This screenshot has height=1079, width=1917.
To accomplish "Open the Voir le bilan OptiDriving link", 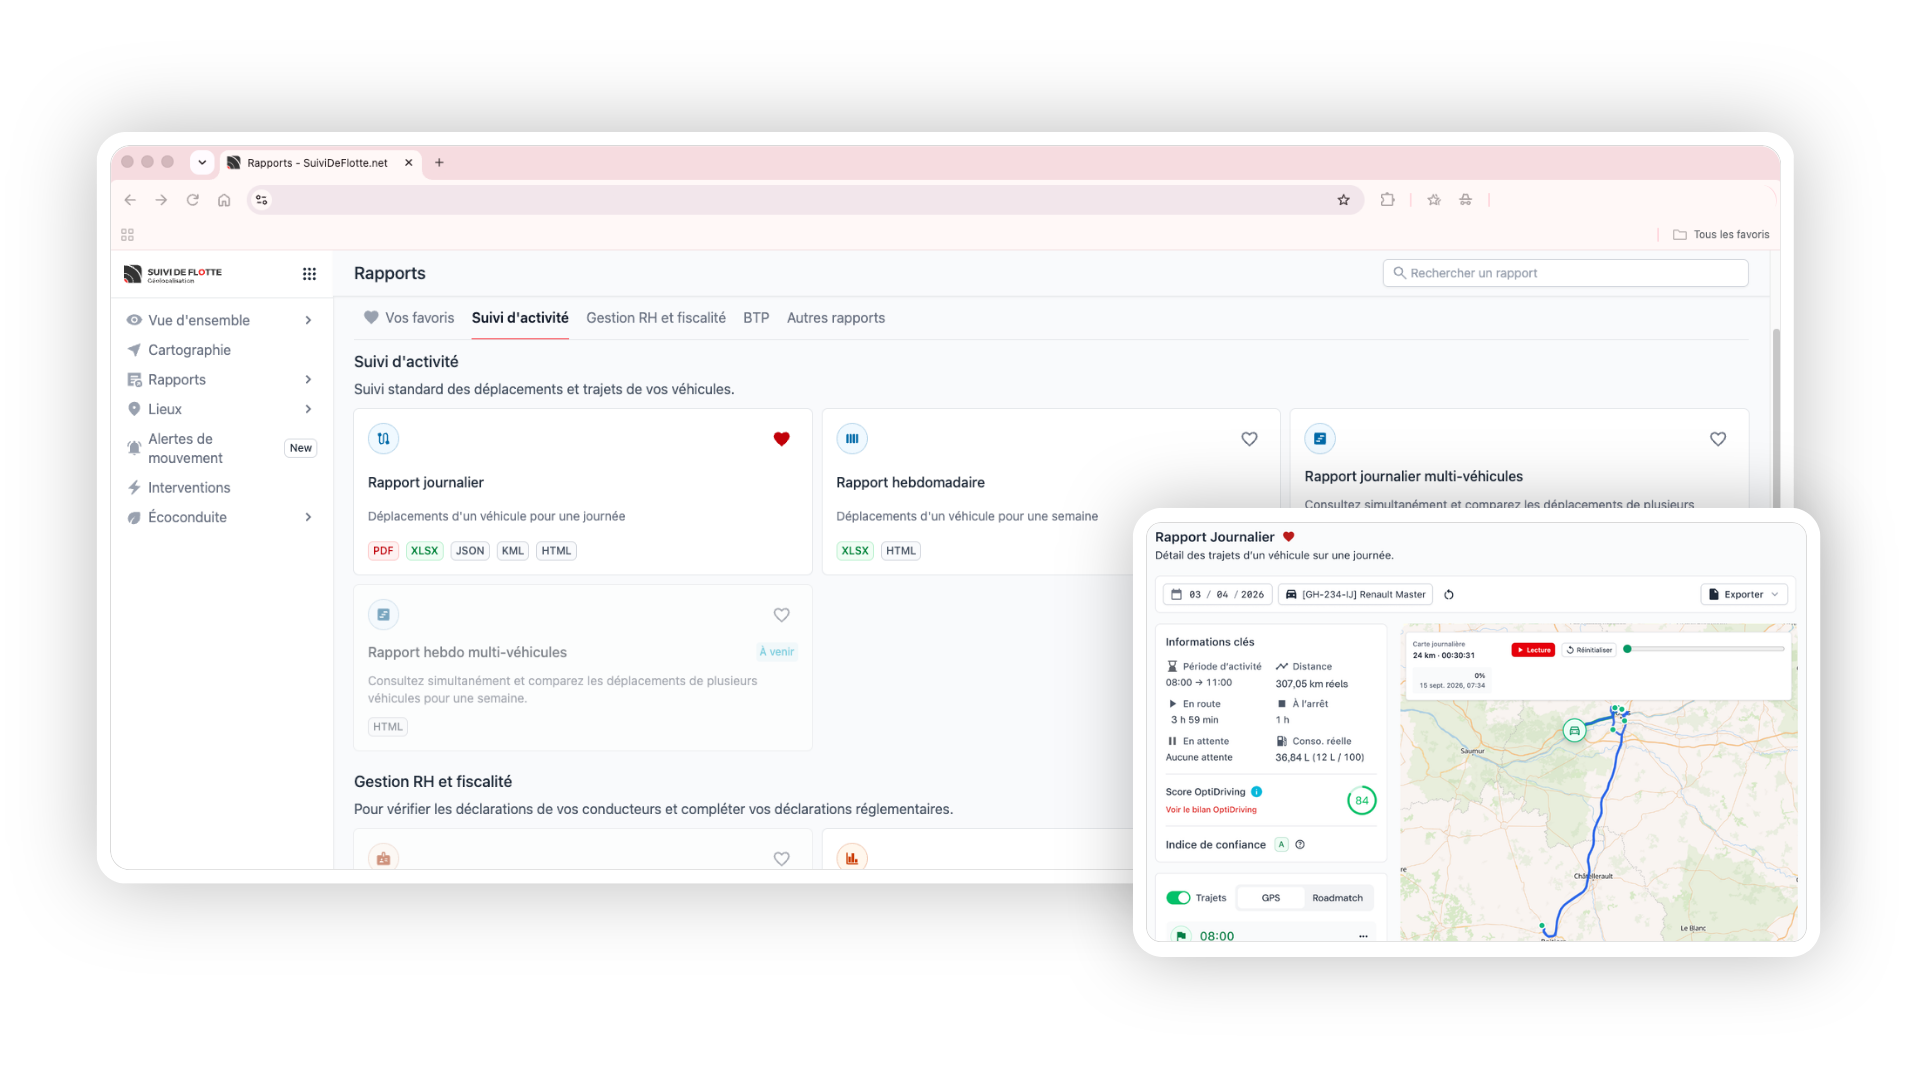I will 1210,810.
